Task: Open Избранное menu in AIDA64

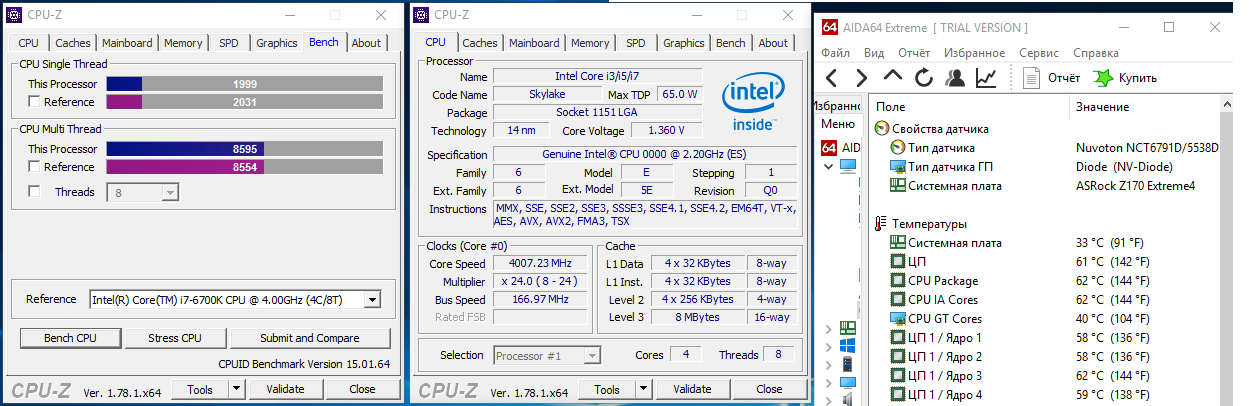Action: [975, 53]
